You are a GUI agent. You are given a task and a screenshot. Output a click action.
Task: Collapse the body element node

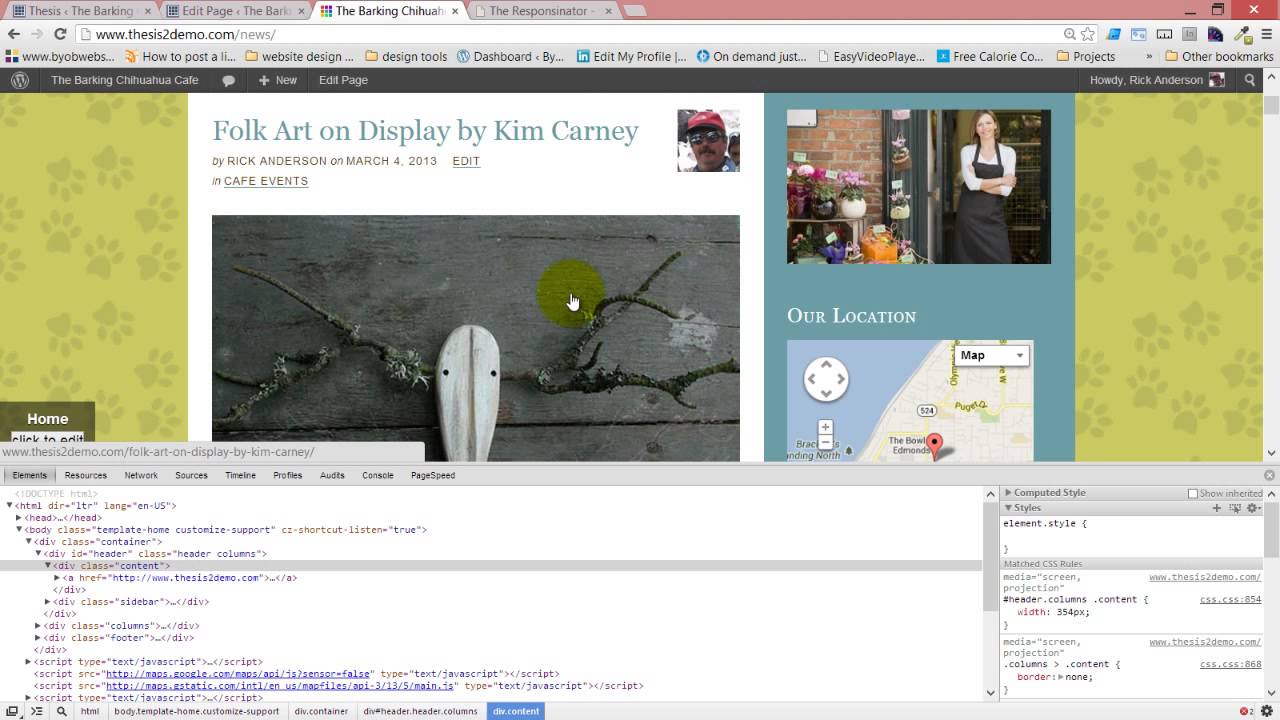[19, 530]
